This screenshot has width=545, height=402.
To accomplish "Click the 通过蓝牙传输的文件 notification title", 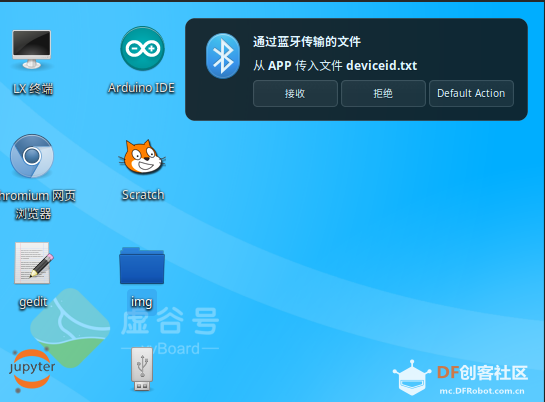I will click(307, 42).
